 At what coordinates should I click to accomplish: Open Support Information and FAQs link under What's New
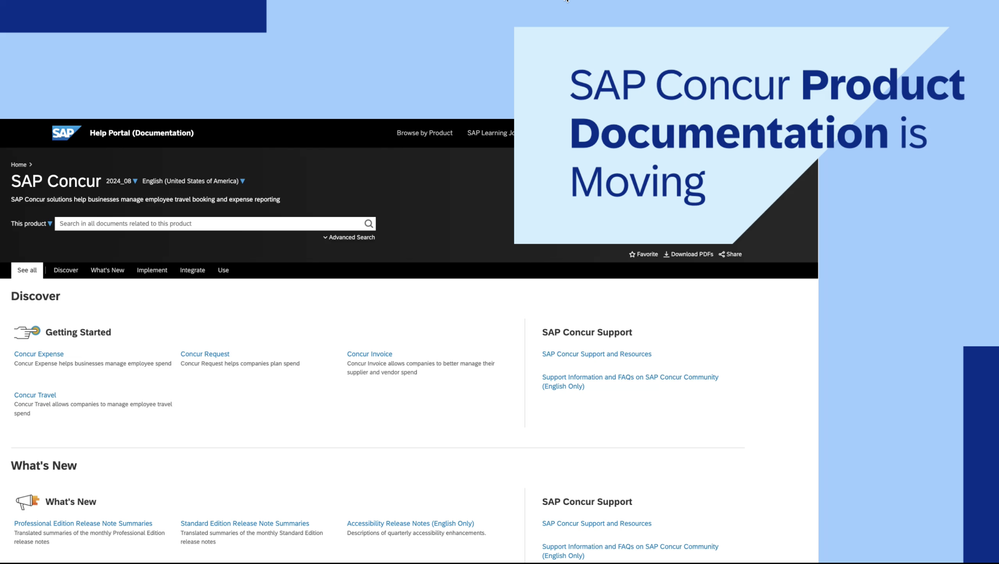coord(630,551)
